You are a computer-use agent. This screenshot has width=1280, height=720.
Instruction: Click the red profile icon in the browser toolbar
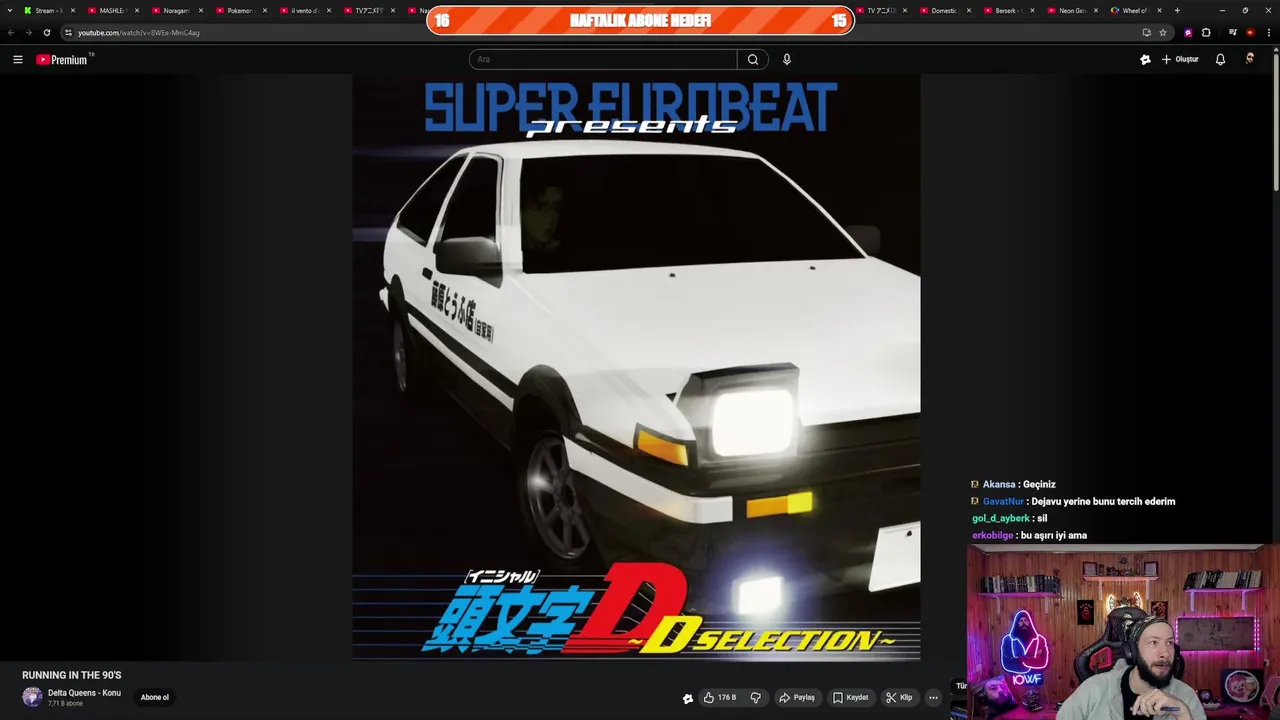coord(1250,32)
